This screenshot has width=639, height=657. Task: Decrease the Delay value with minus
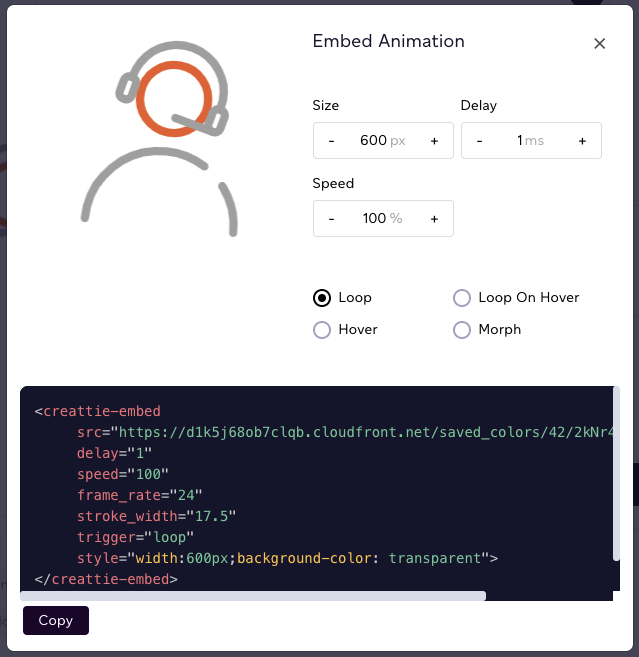479,141
